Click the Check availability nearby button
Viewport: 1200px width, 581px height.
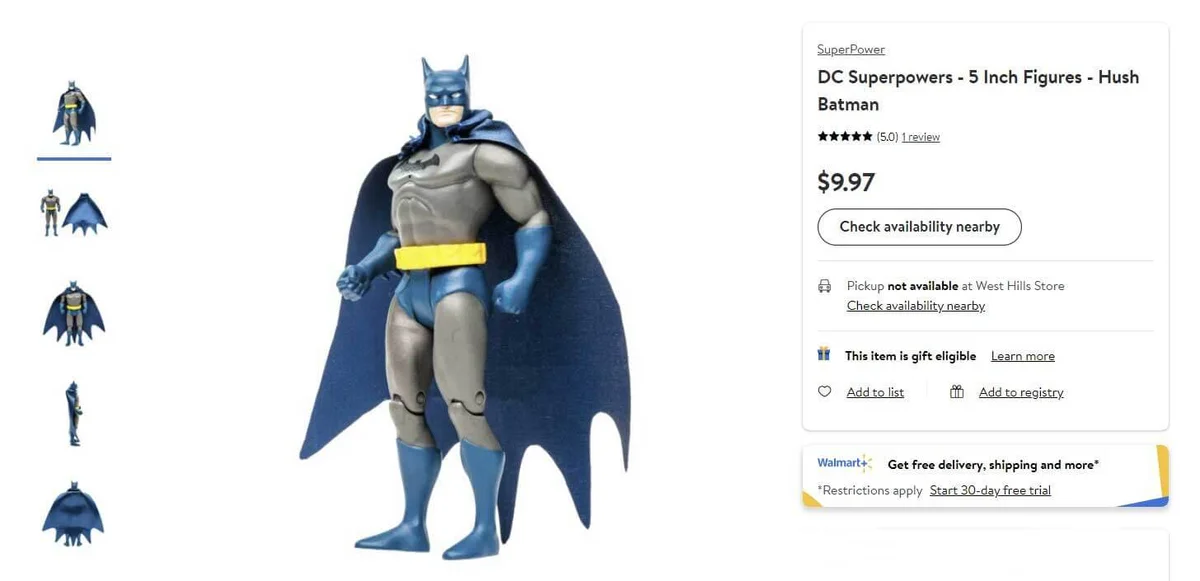point(919,227)
